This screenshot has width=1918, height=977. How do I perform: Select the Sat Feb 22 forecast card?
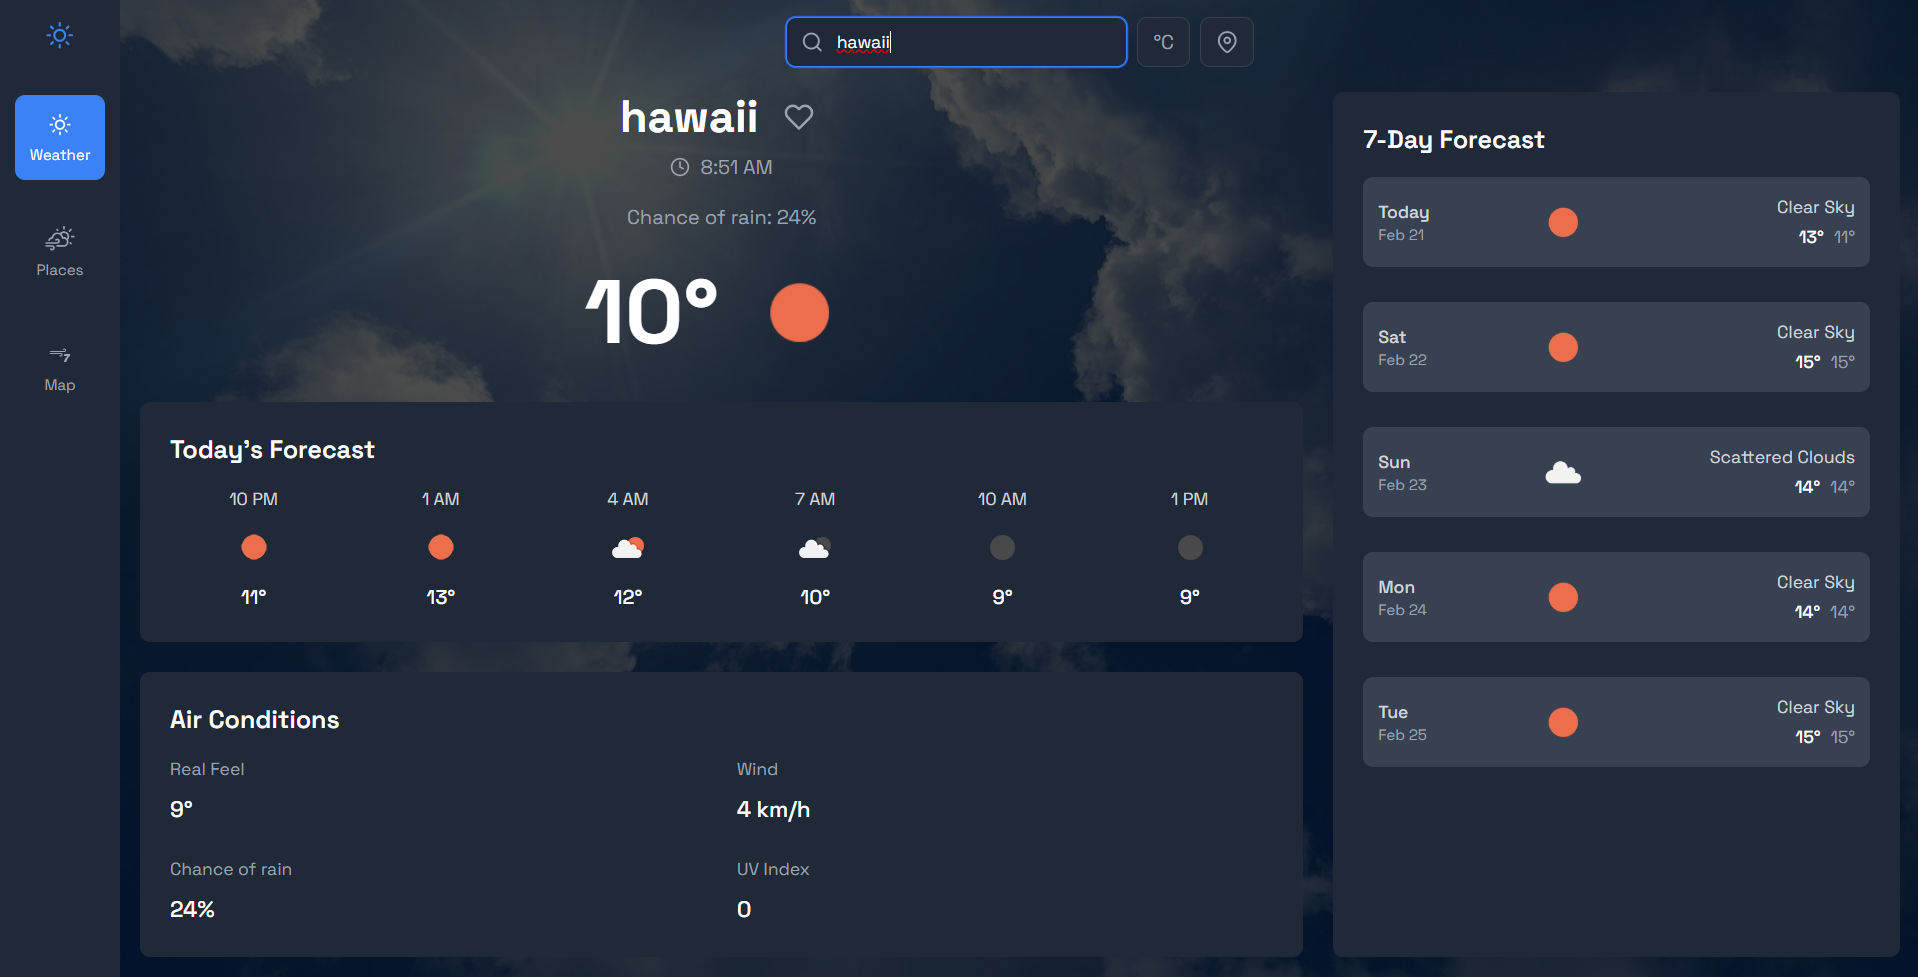(1616, 347)
